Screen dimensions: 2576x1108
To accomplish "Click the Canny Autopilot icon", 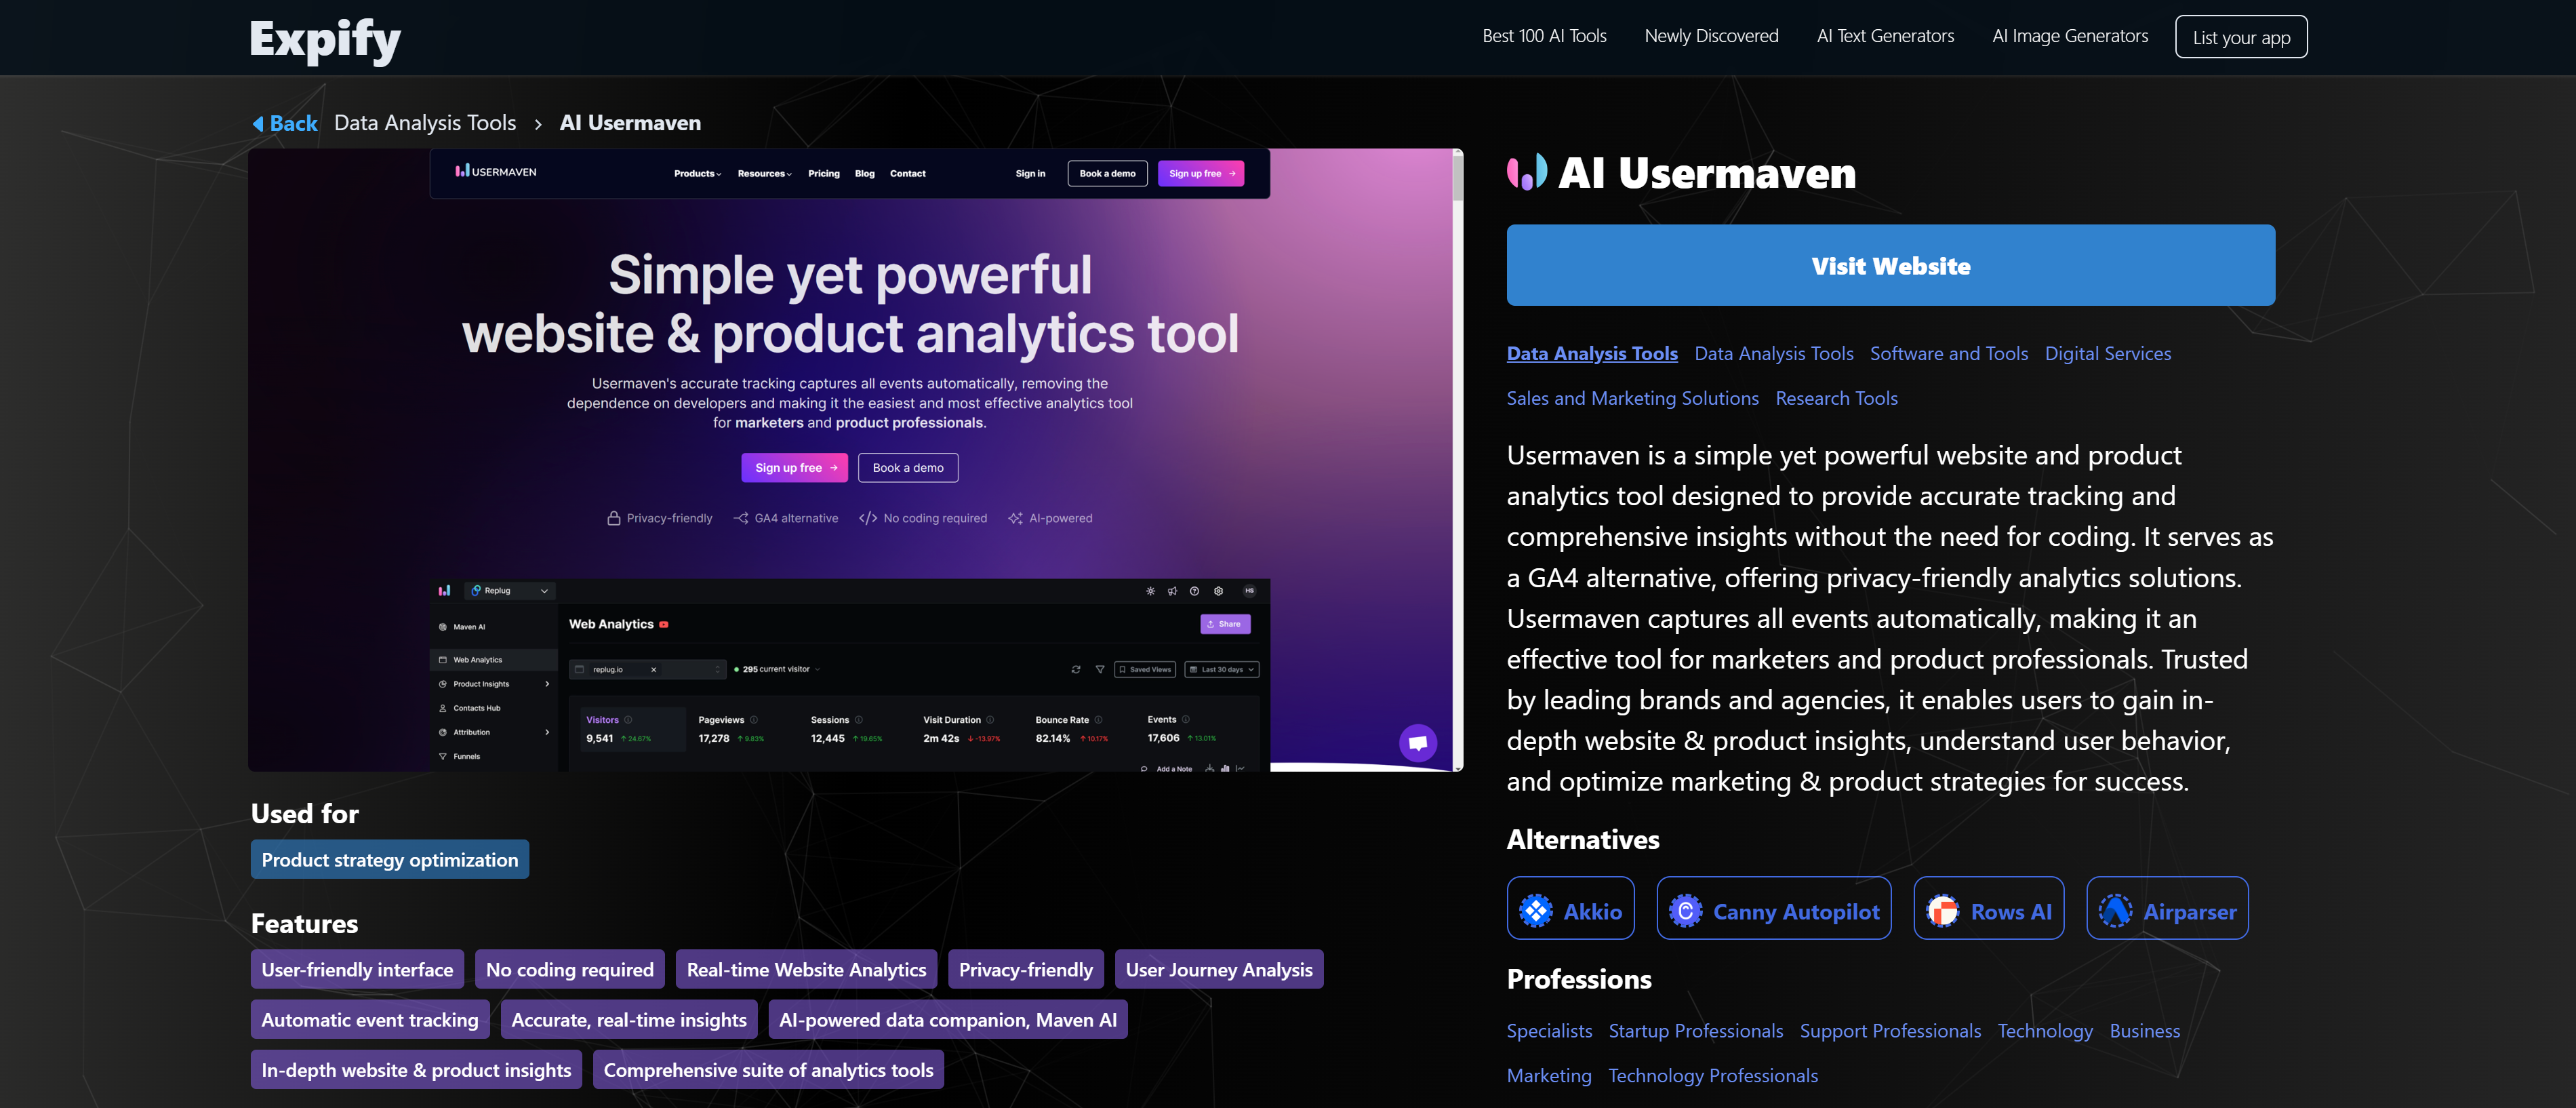I will 1685,911.
